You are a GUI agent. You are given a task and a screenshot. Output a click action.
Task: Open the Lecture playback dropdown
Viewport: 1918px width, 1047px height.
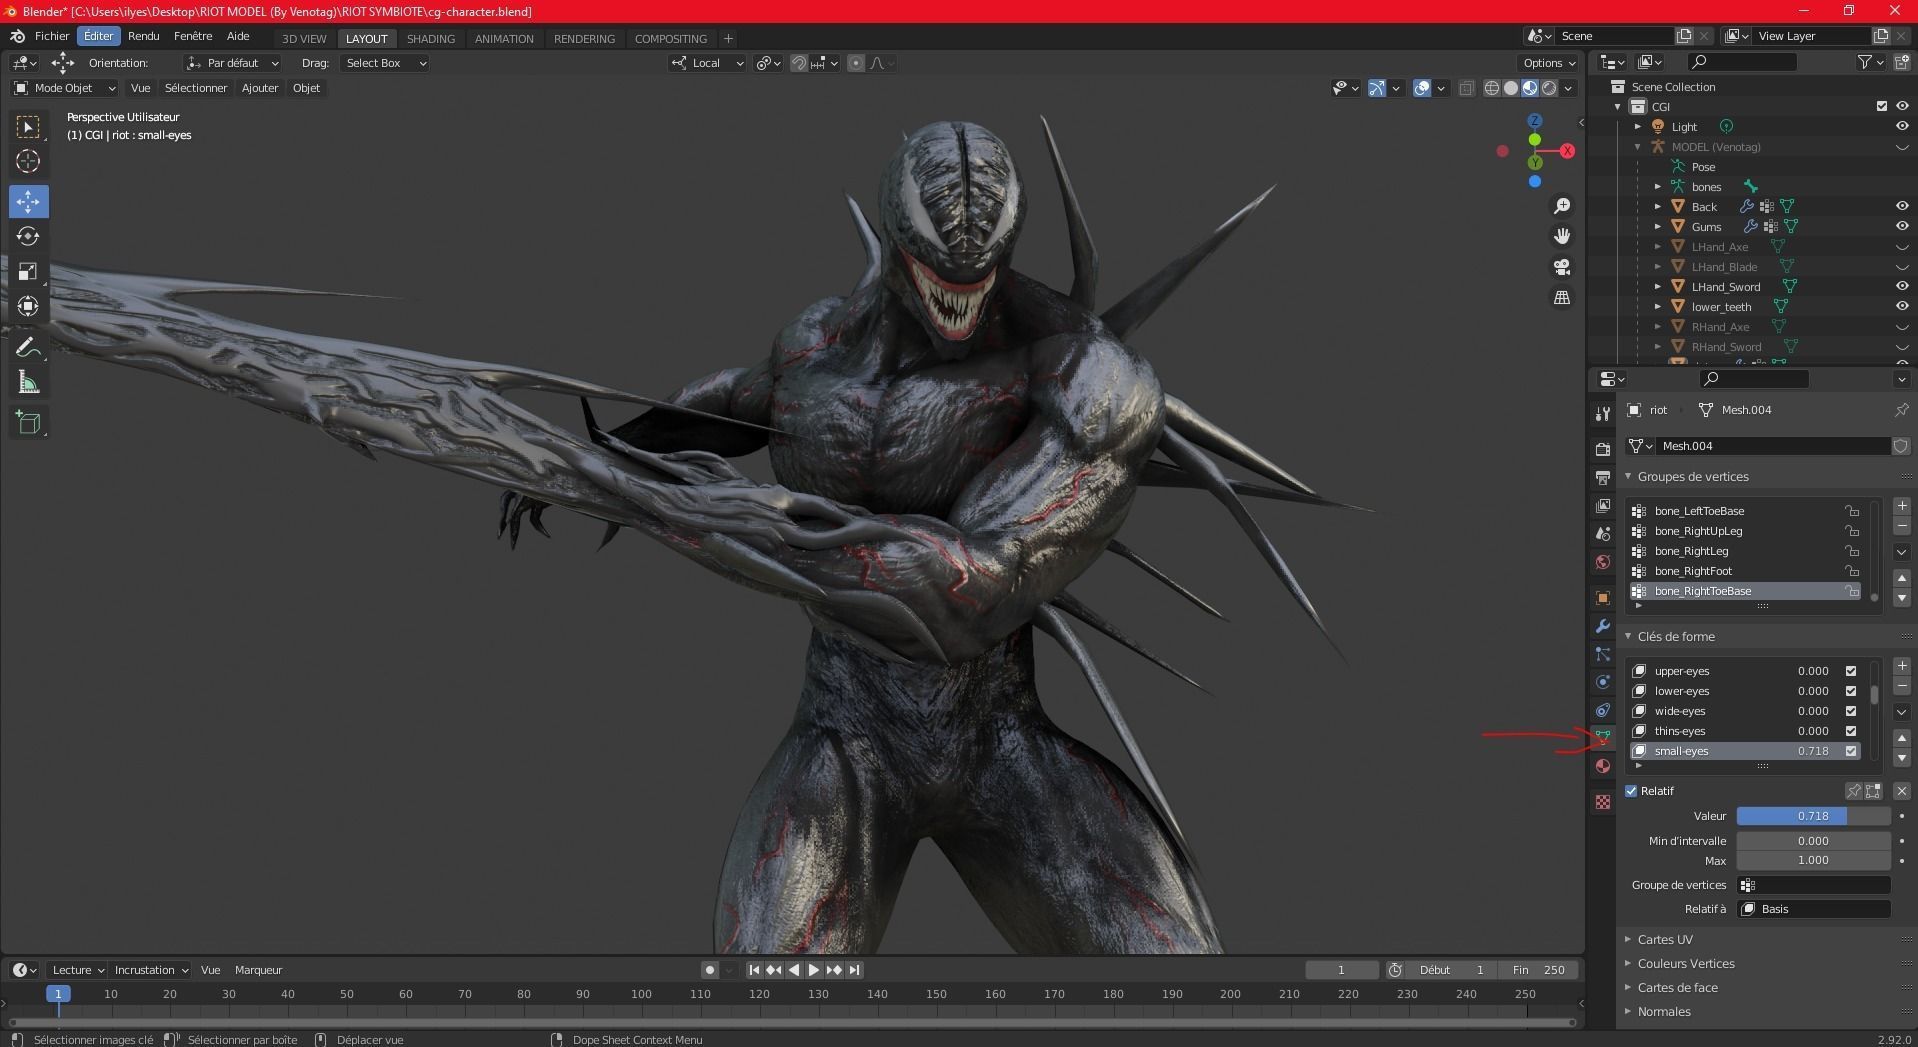click(x=78, y=970)
